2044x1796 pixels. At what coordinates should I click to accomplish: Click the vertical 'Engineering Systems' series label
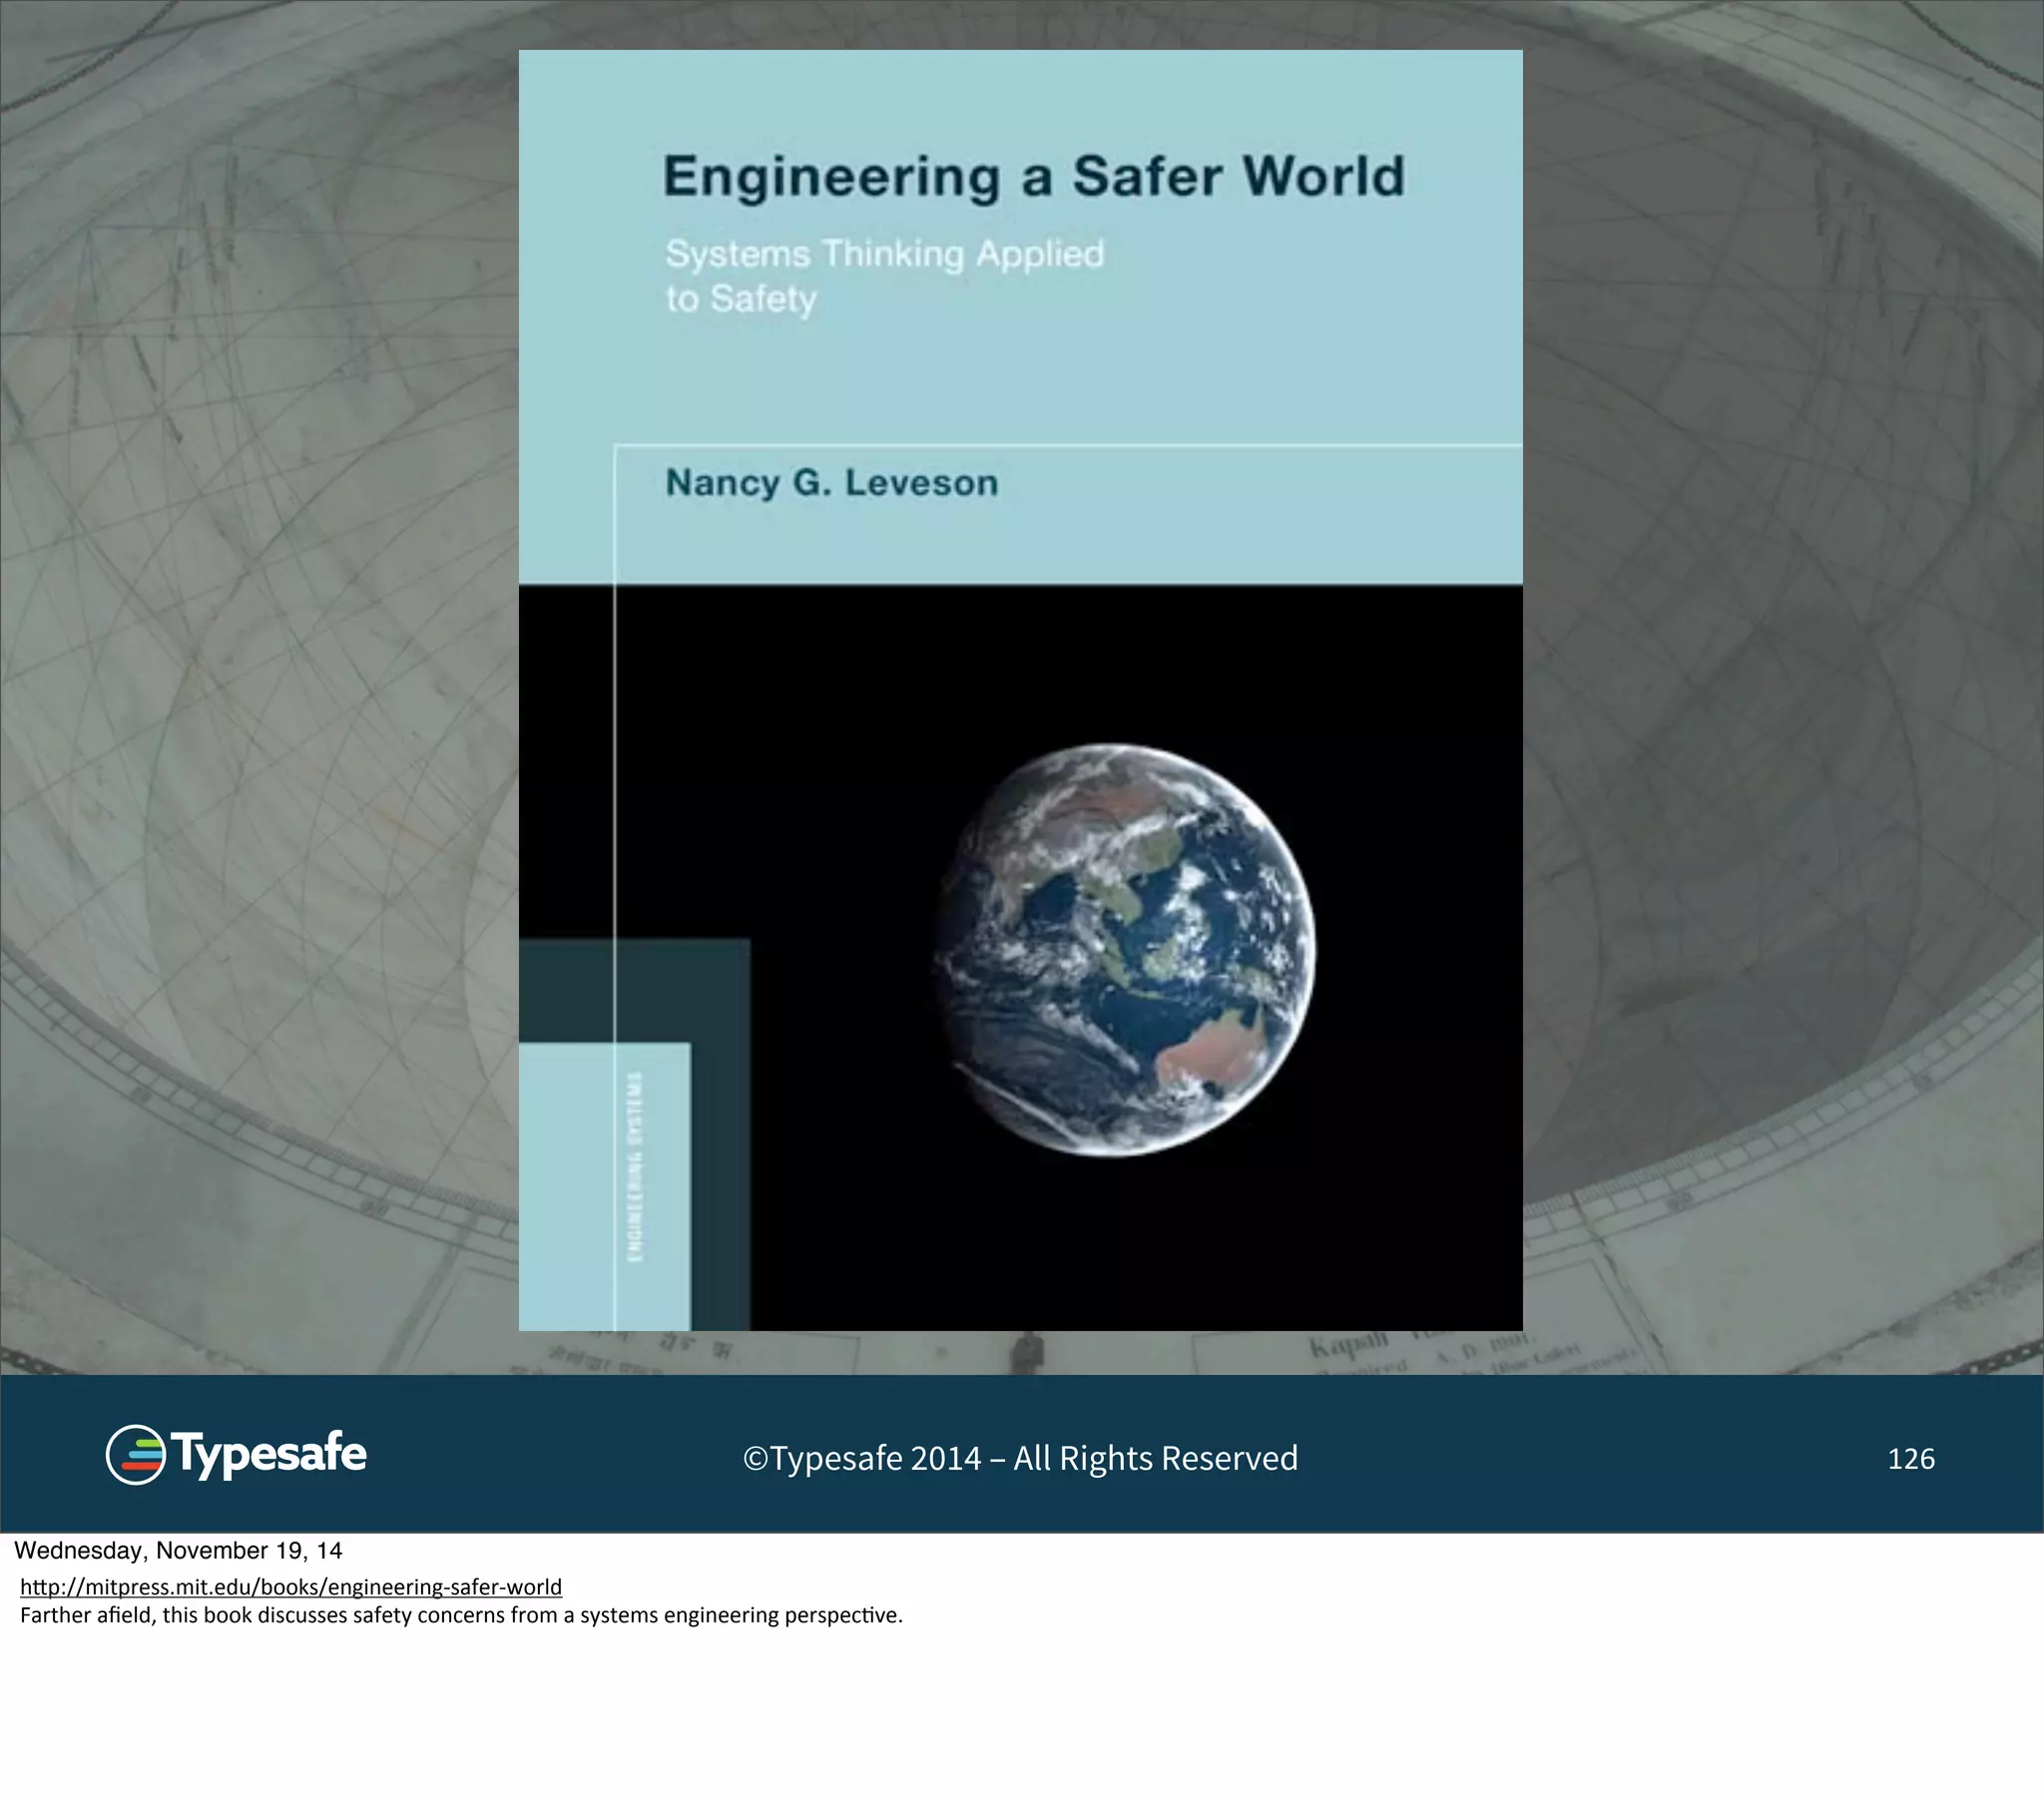635,1166
